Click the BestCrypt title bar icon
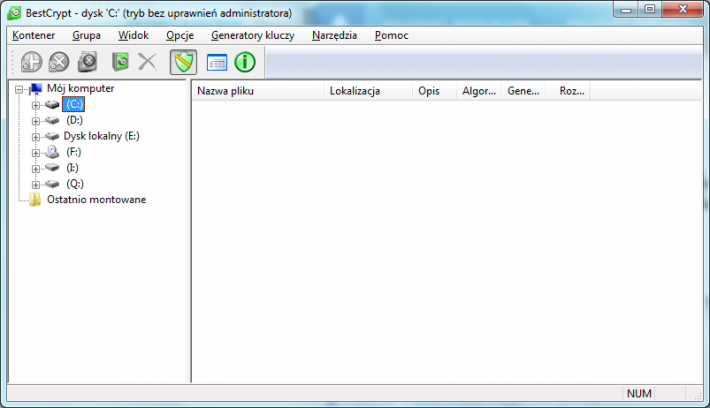The height and width of the screenshot is (408, 710). tap(14, 13)
